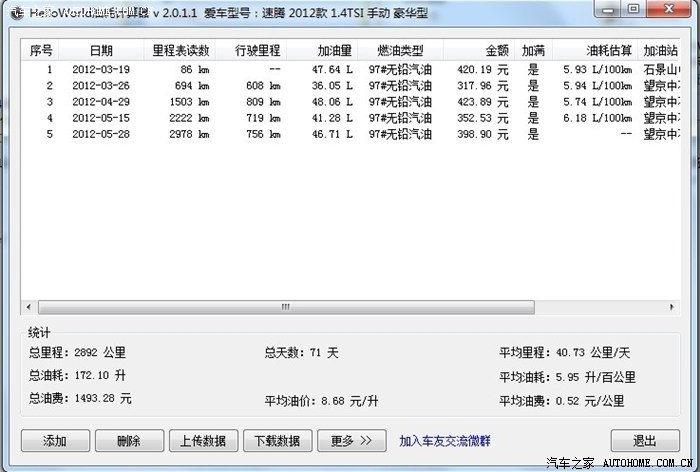Click the 删除 button

[129, 441]
